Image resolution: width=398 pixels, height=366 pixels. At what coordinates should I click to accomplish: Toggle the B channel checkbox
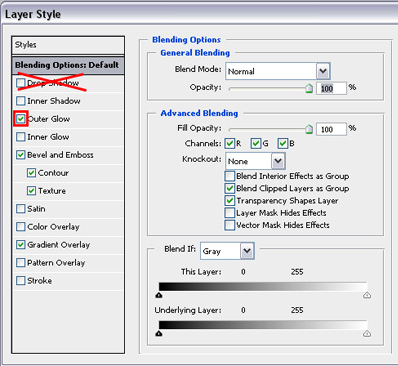tap(283, 144)
